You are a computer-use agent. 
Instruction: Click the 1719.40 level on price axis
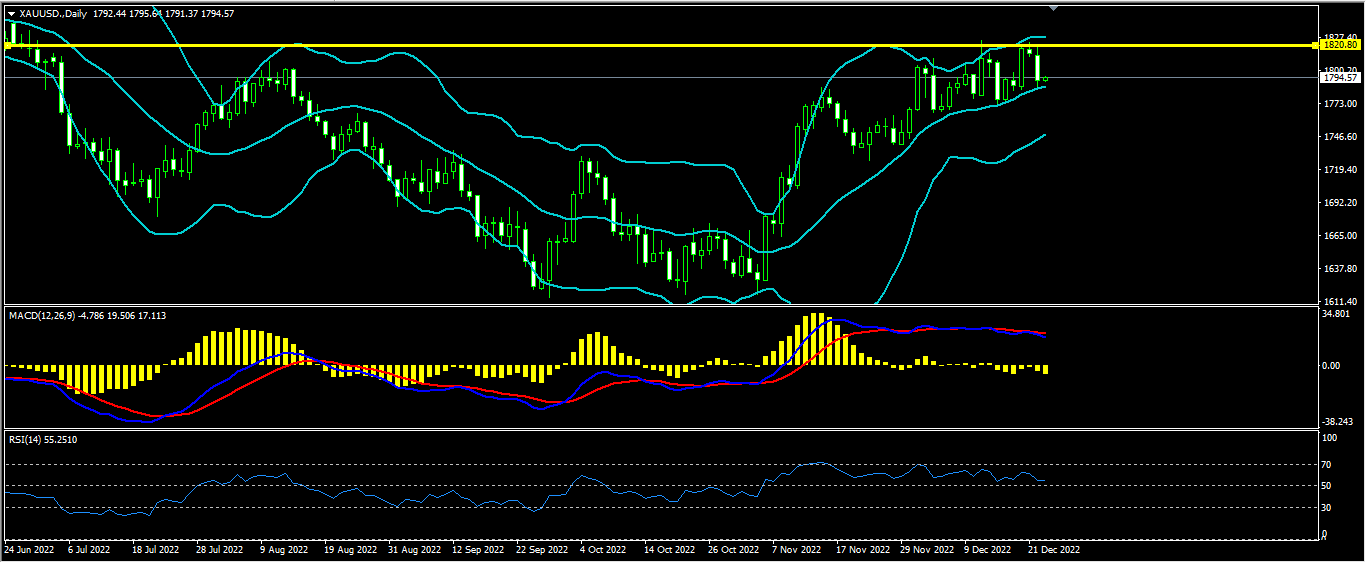pos(1338,170)
